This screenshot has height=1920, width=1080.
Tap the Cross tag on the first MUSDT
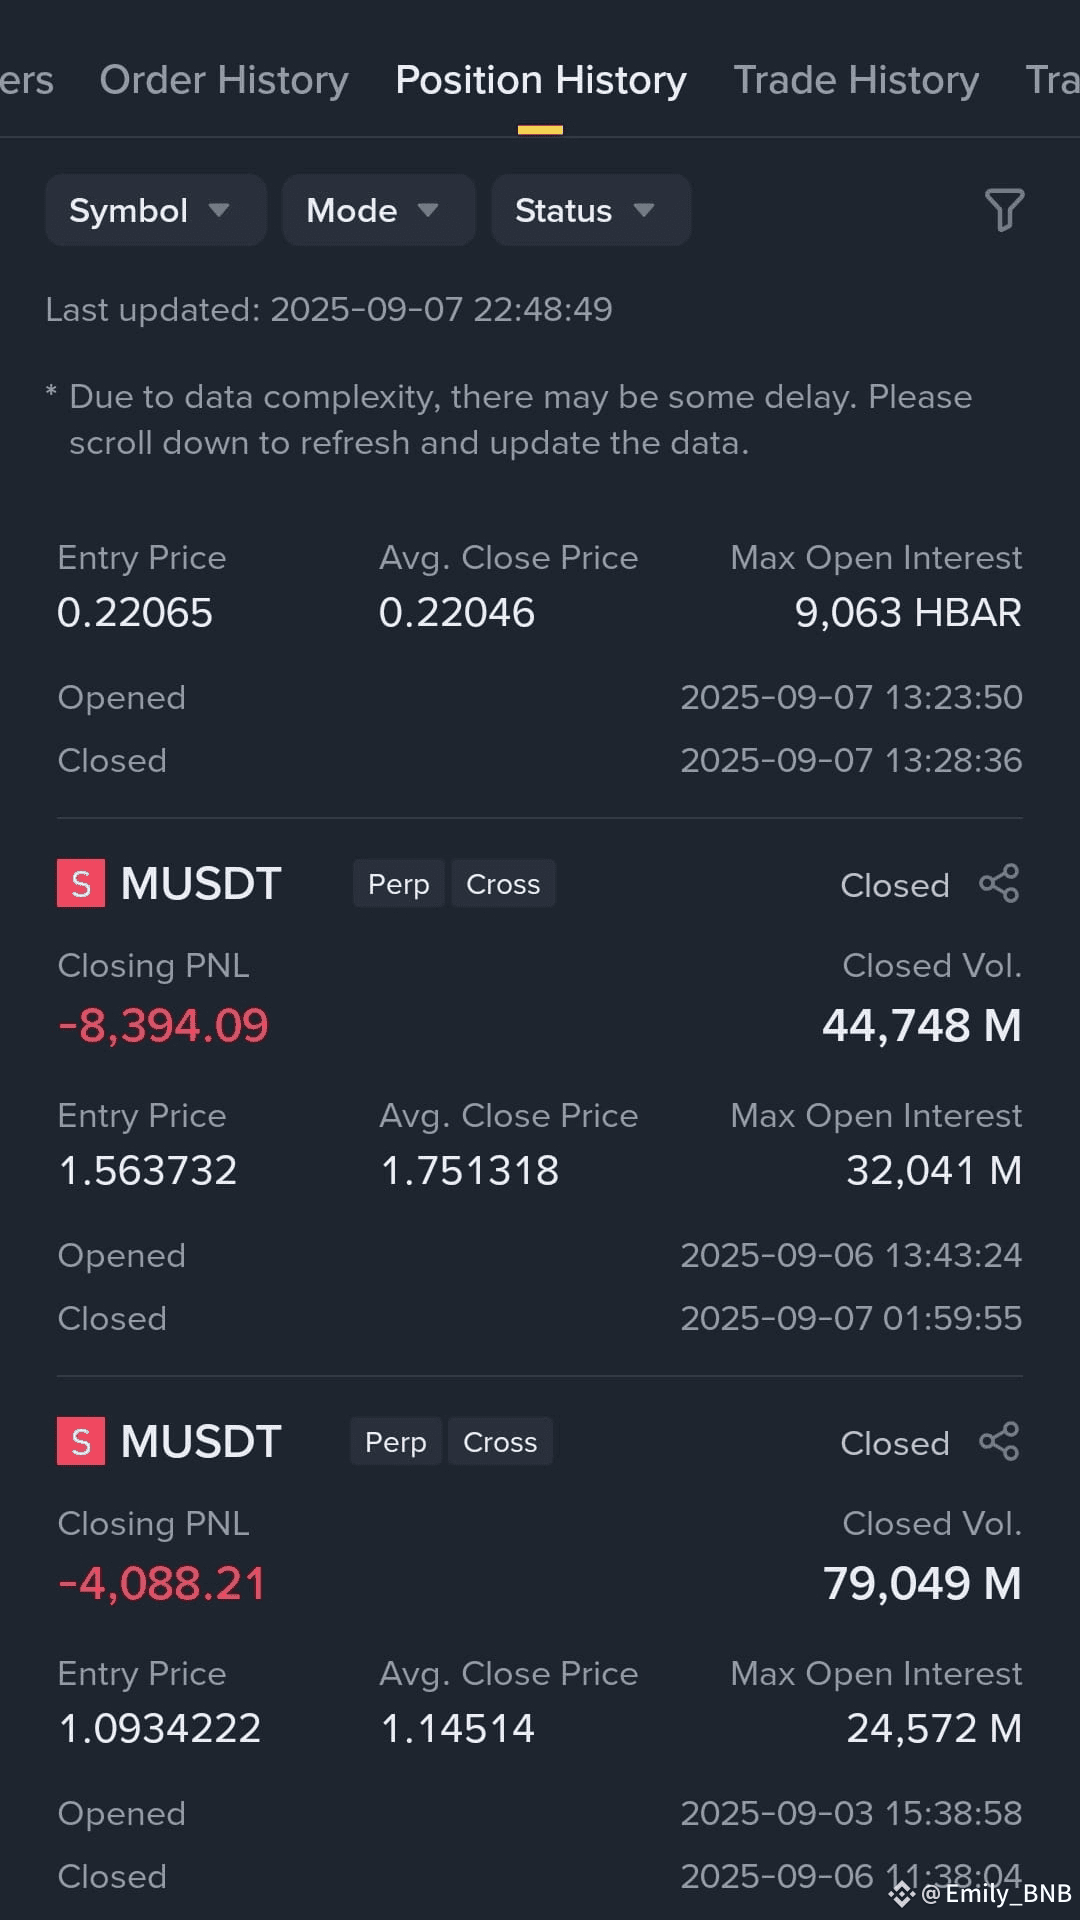point(503,884)
